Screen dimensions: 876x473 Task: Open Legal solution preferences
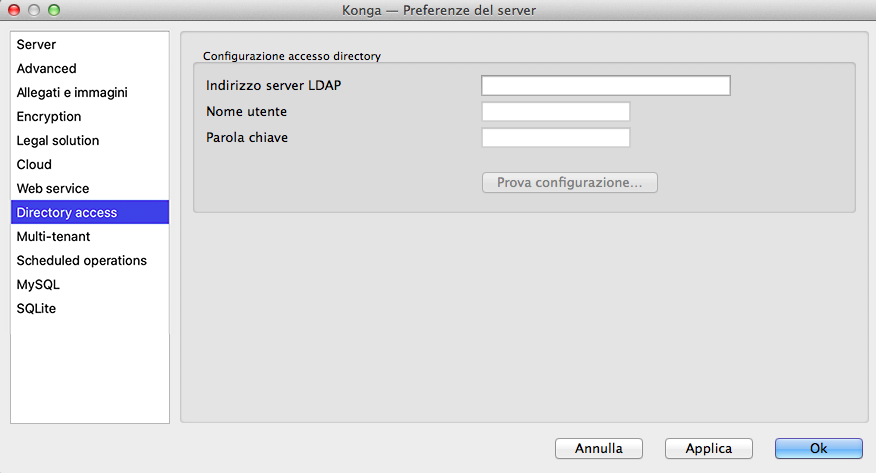[58, 141]
